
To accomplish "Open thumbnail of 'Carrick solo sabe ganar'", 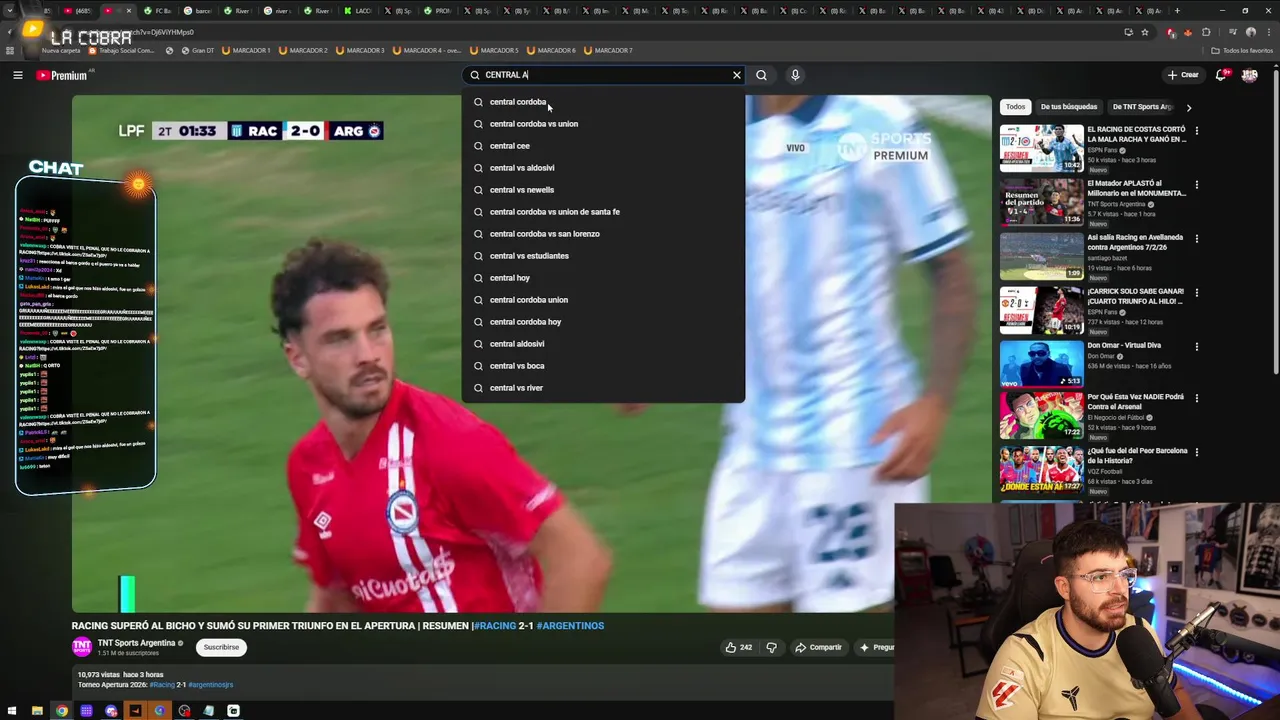I will (1041, 310).
